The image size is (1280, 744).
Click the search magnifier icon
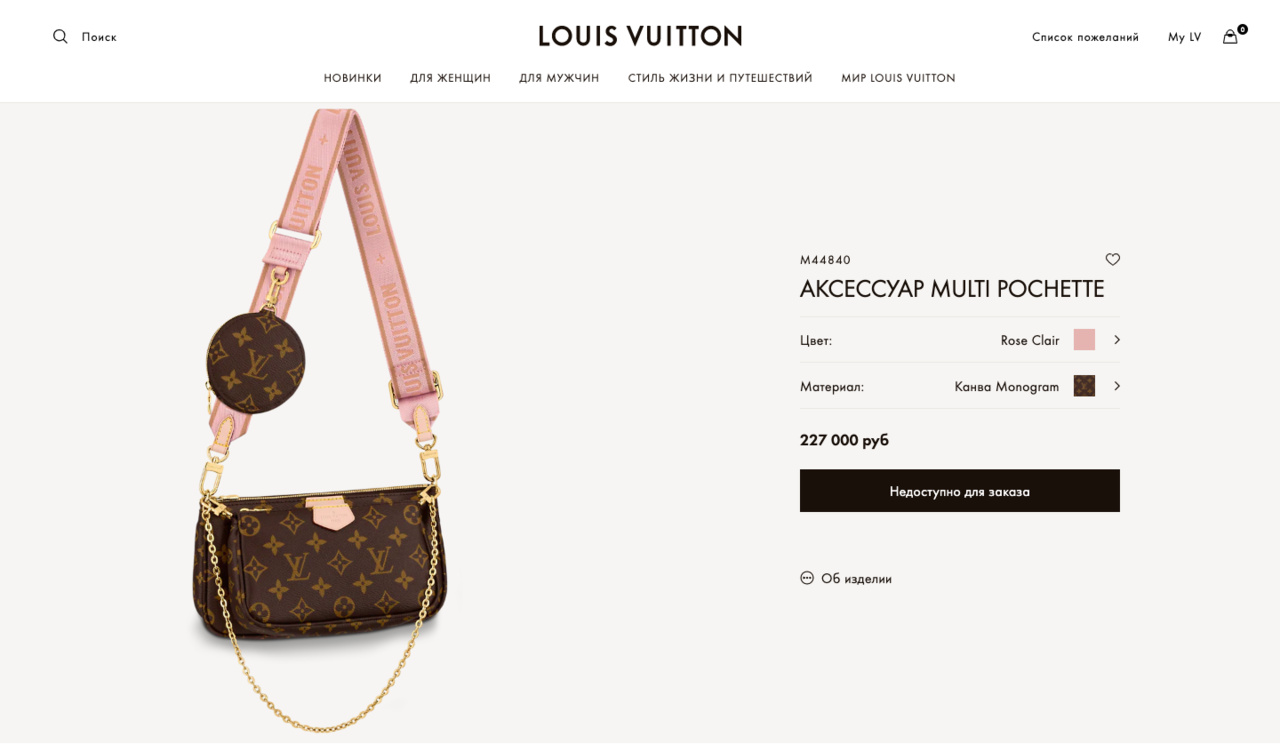[60, 37]
